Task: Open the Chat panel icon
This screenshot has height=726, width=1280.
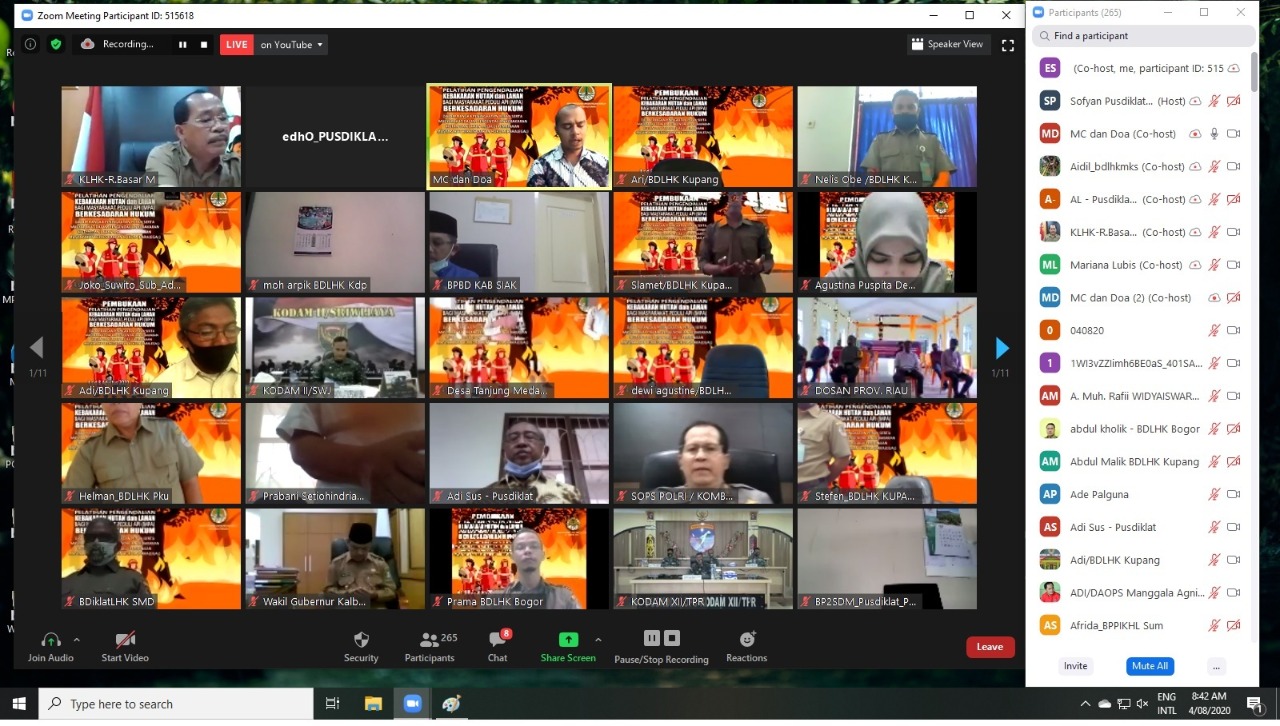Action: point(497,640)
